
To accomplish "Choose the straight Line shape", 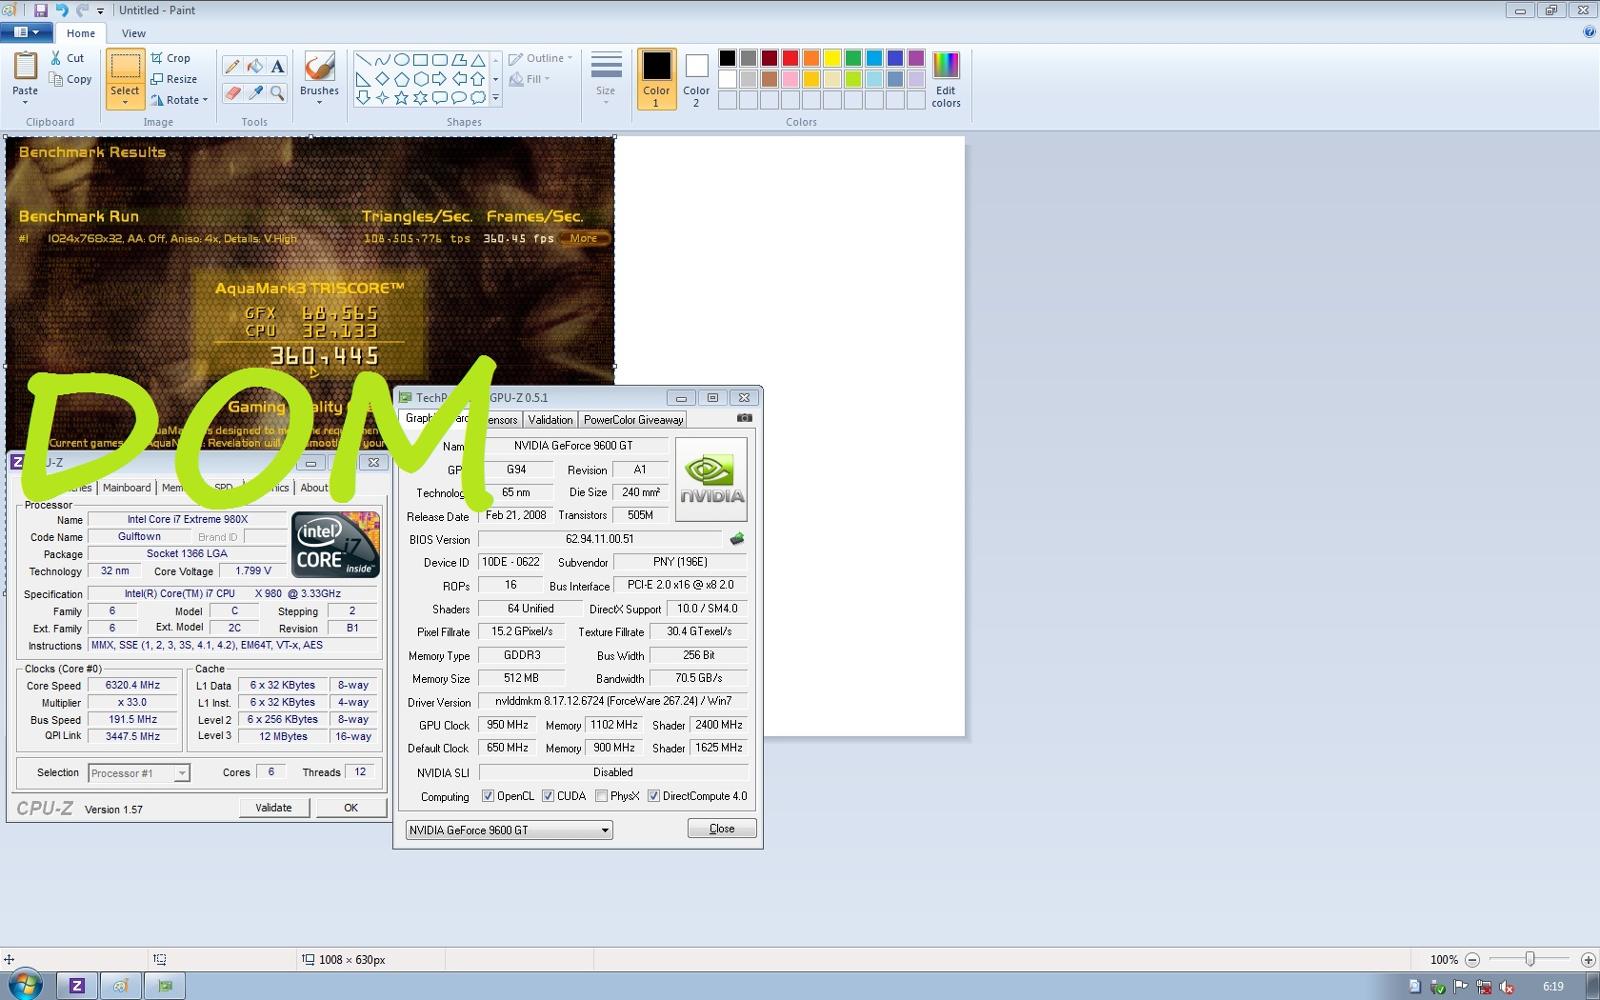I will 363,59.
